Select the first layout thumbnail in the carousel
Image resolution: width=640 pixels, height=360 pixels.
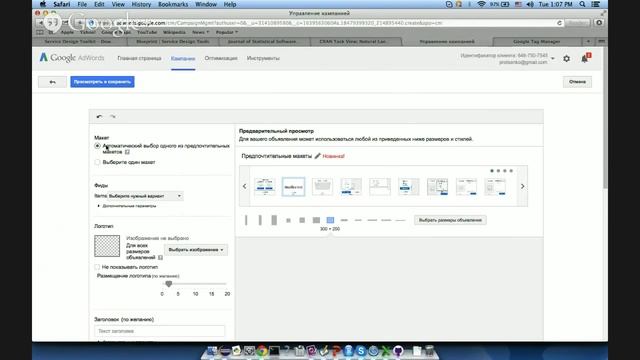264,187
